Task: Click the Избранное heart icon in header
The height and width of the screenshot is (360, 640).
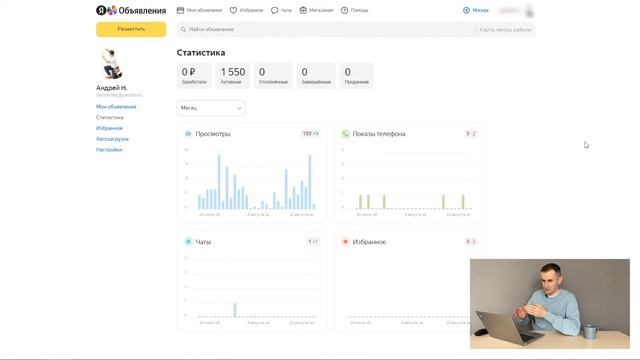Action: 233,10
